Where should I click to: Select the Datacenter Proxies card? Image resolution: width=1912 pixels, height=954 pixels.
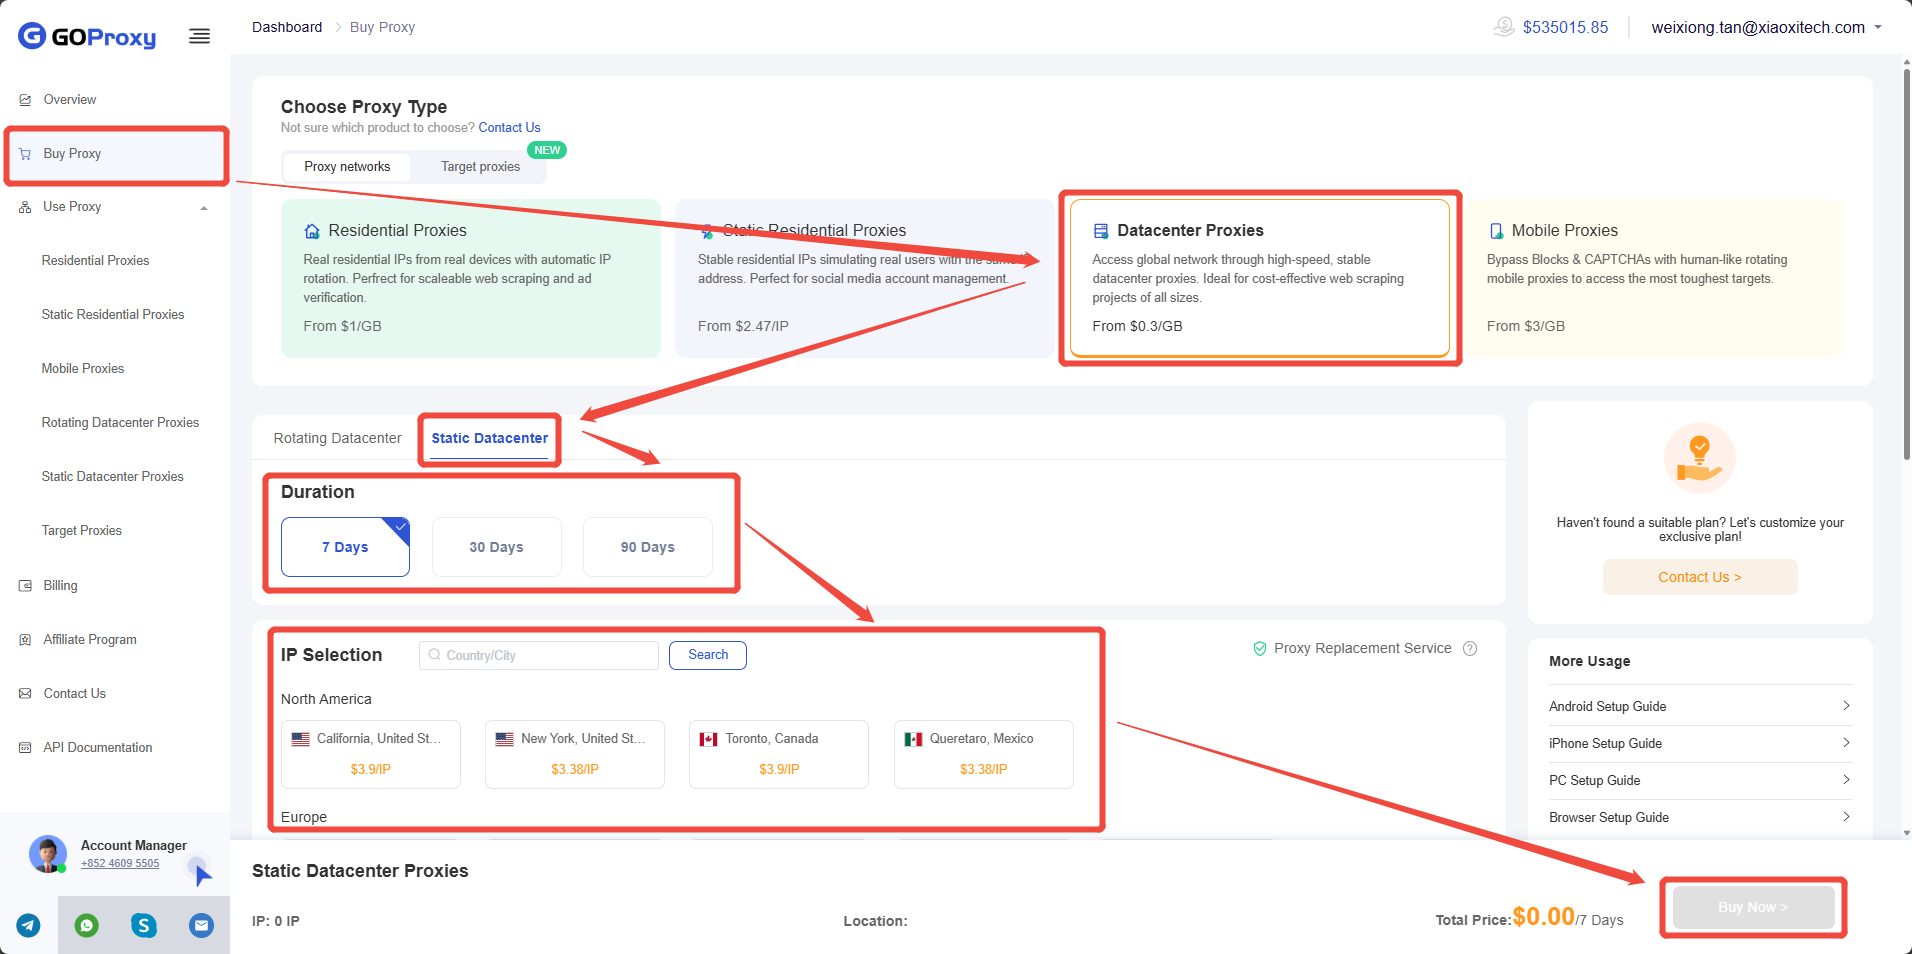pyautogui.click(x=1260, y=278)
